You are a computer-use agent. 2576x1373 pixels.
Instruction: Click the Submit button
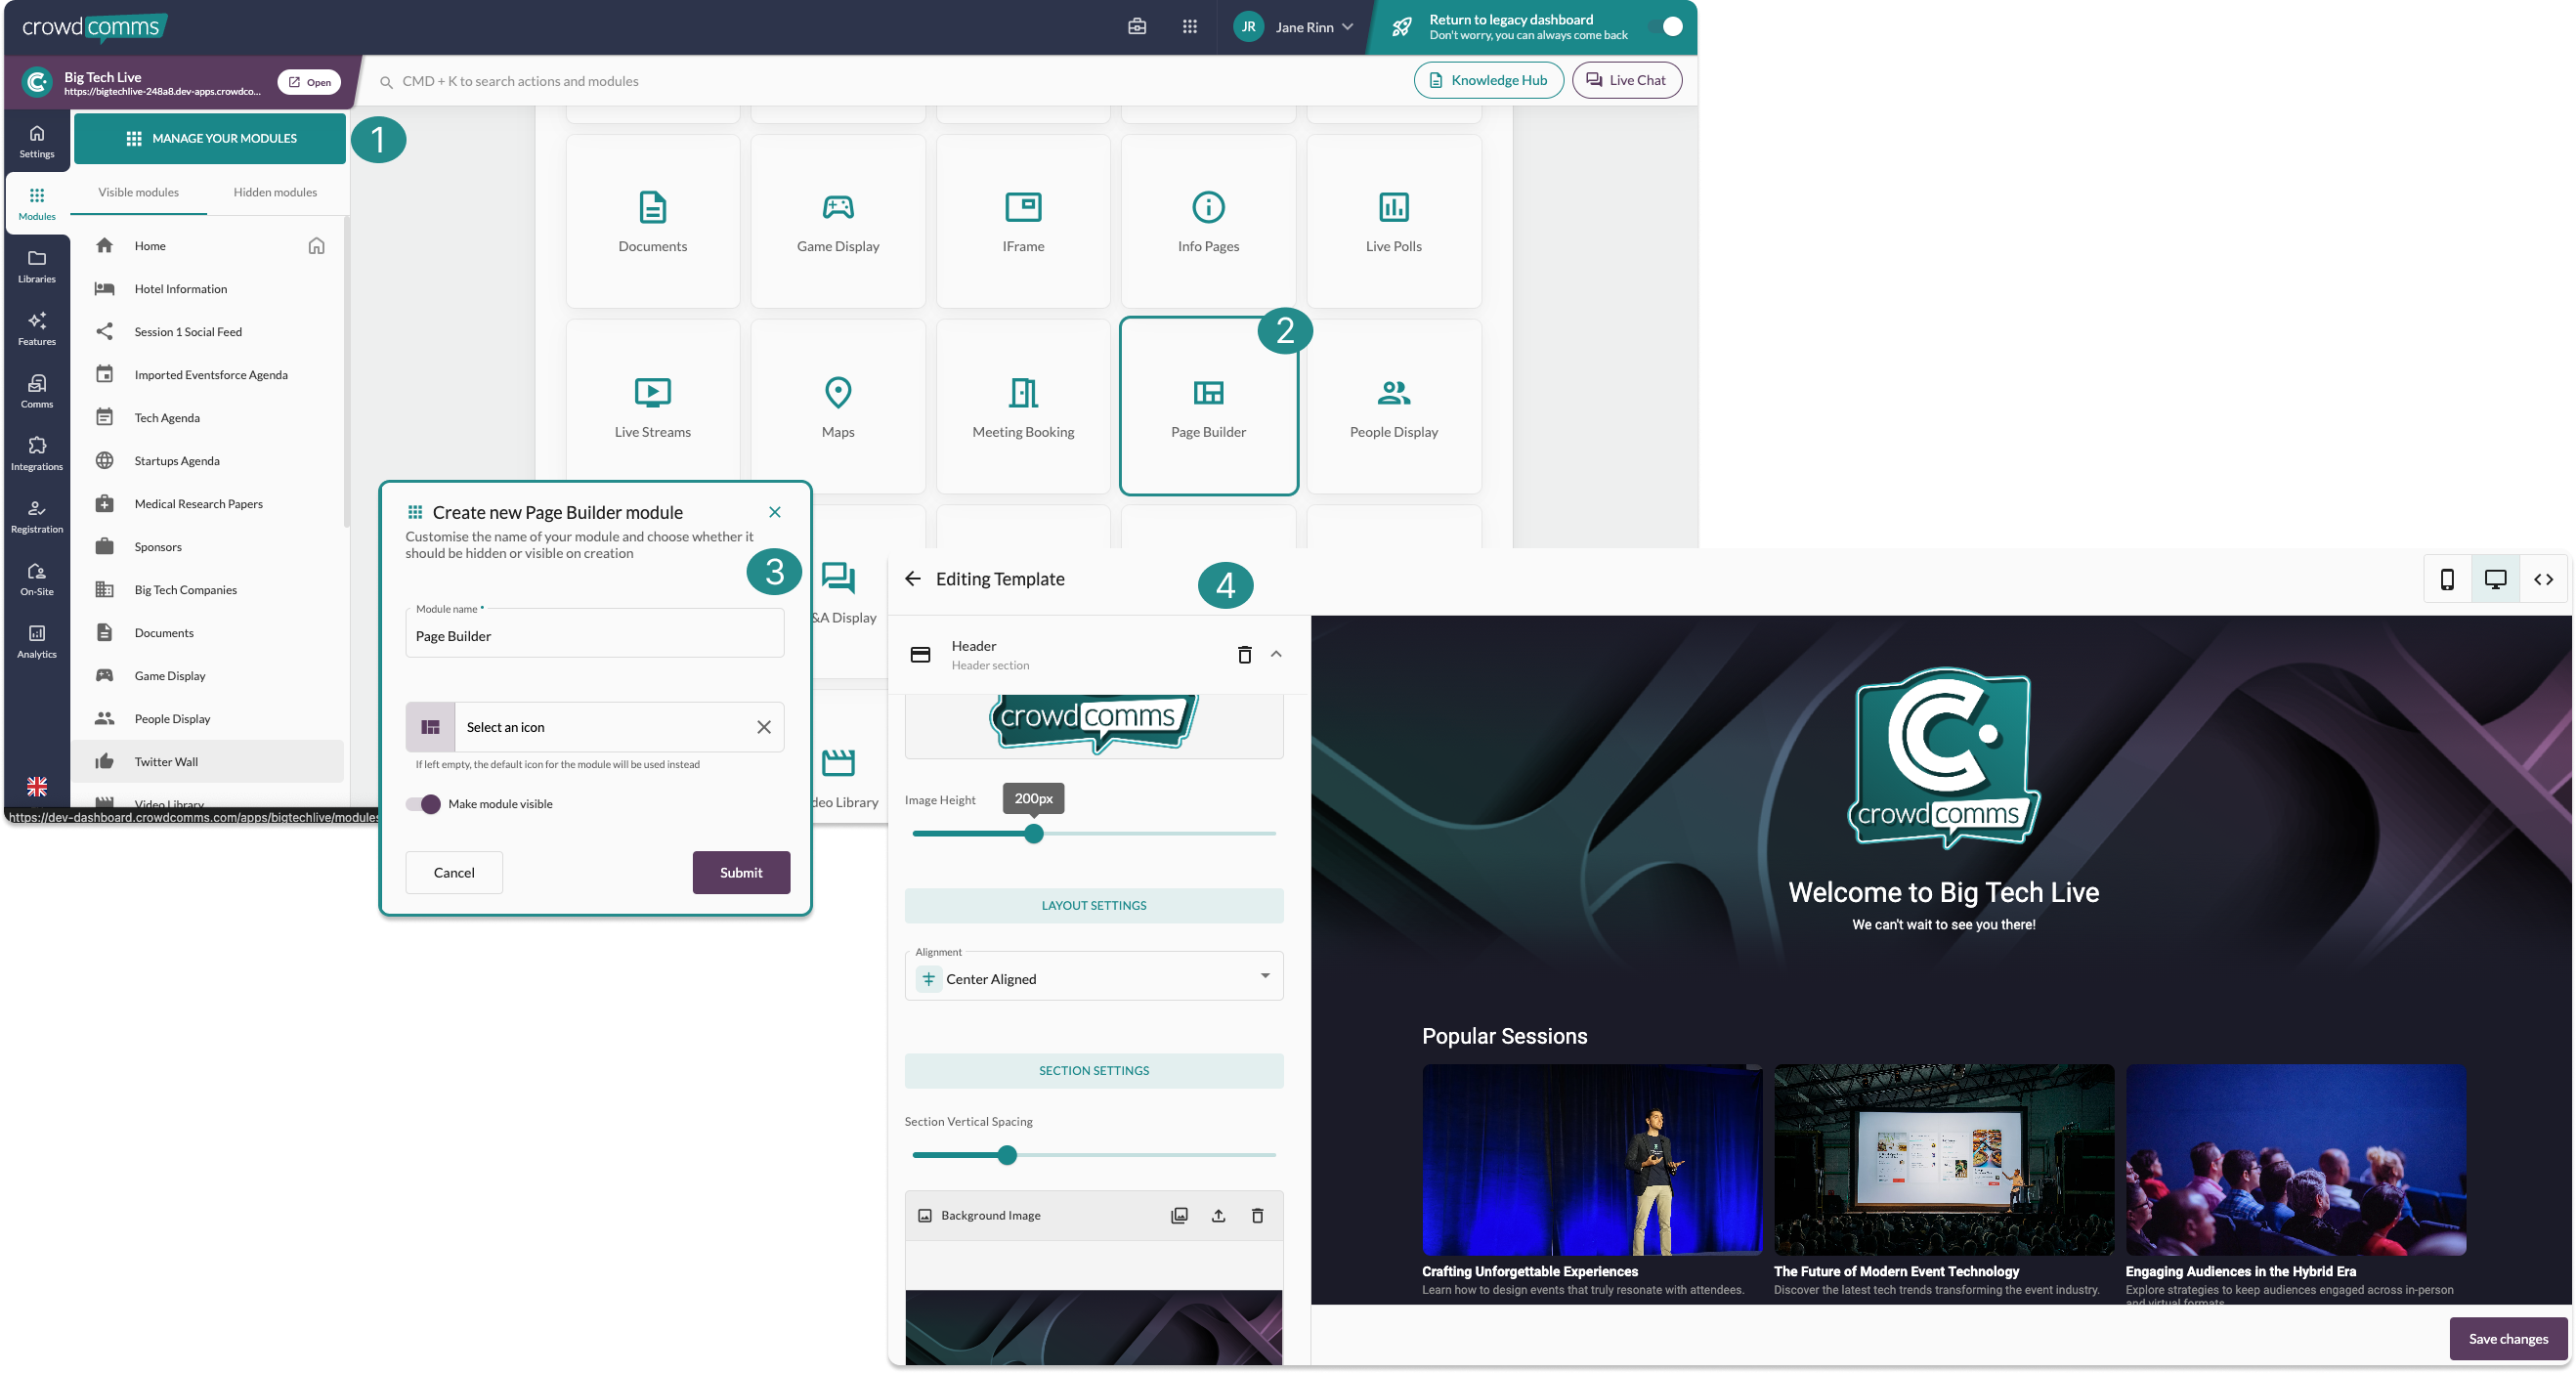click(x=741, y=872)
